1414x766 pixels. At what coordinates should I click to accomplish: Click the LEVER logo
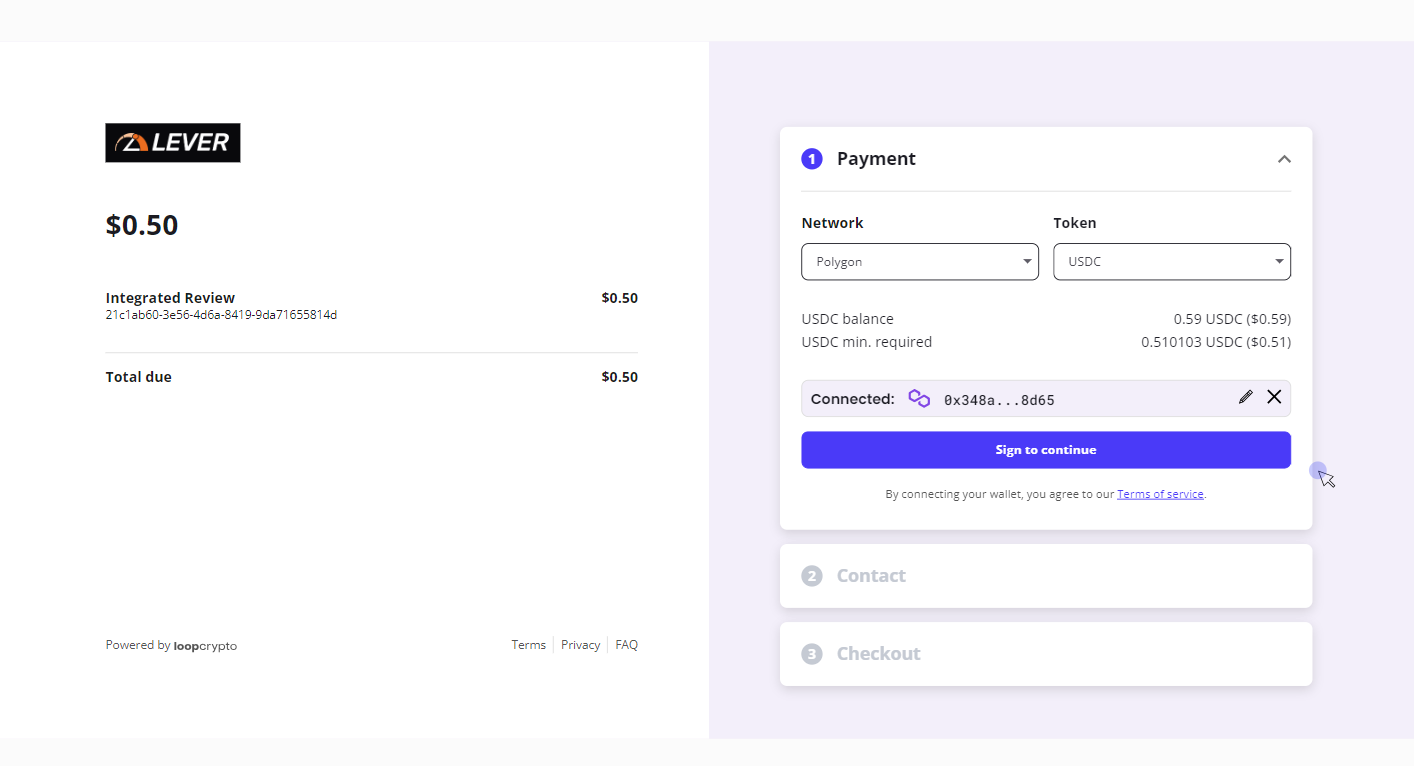[x=172, y=142]
